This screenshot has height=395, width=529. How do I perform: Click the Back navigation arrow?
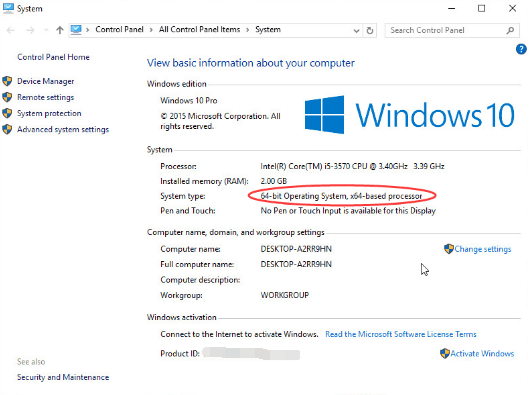11,30
